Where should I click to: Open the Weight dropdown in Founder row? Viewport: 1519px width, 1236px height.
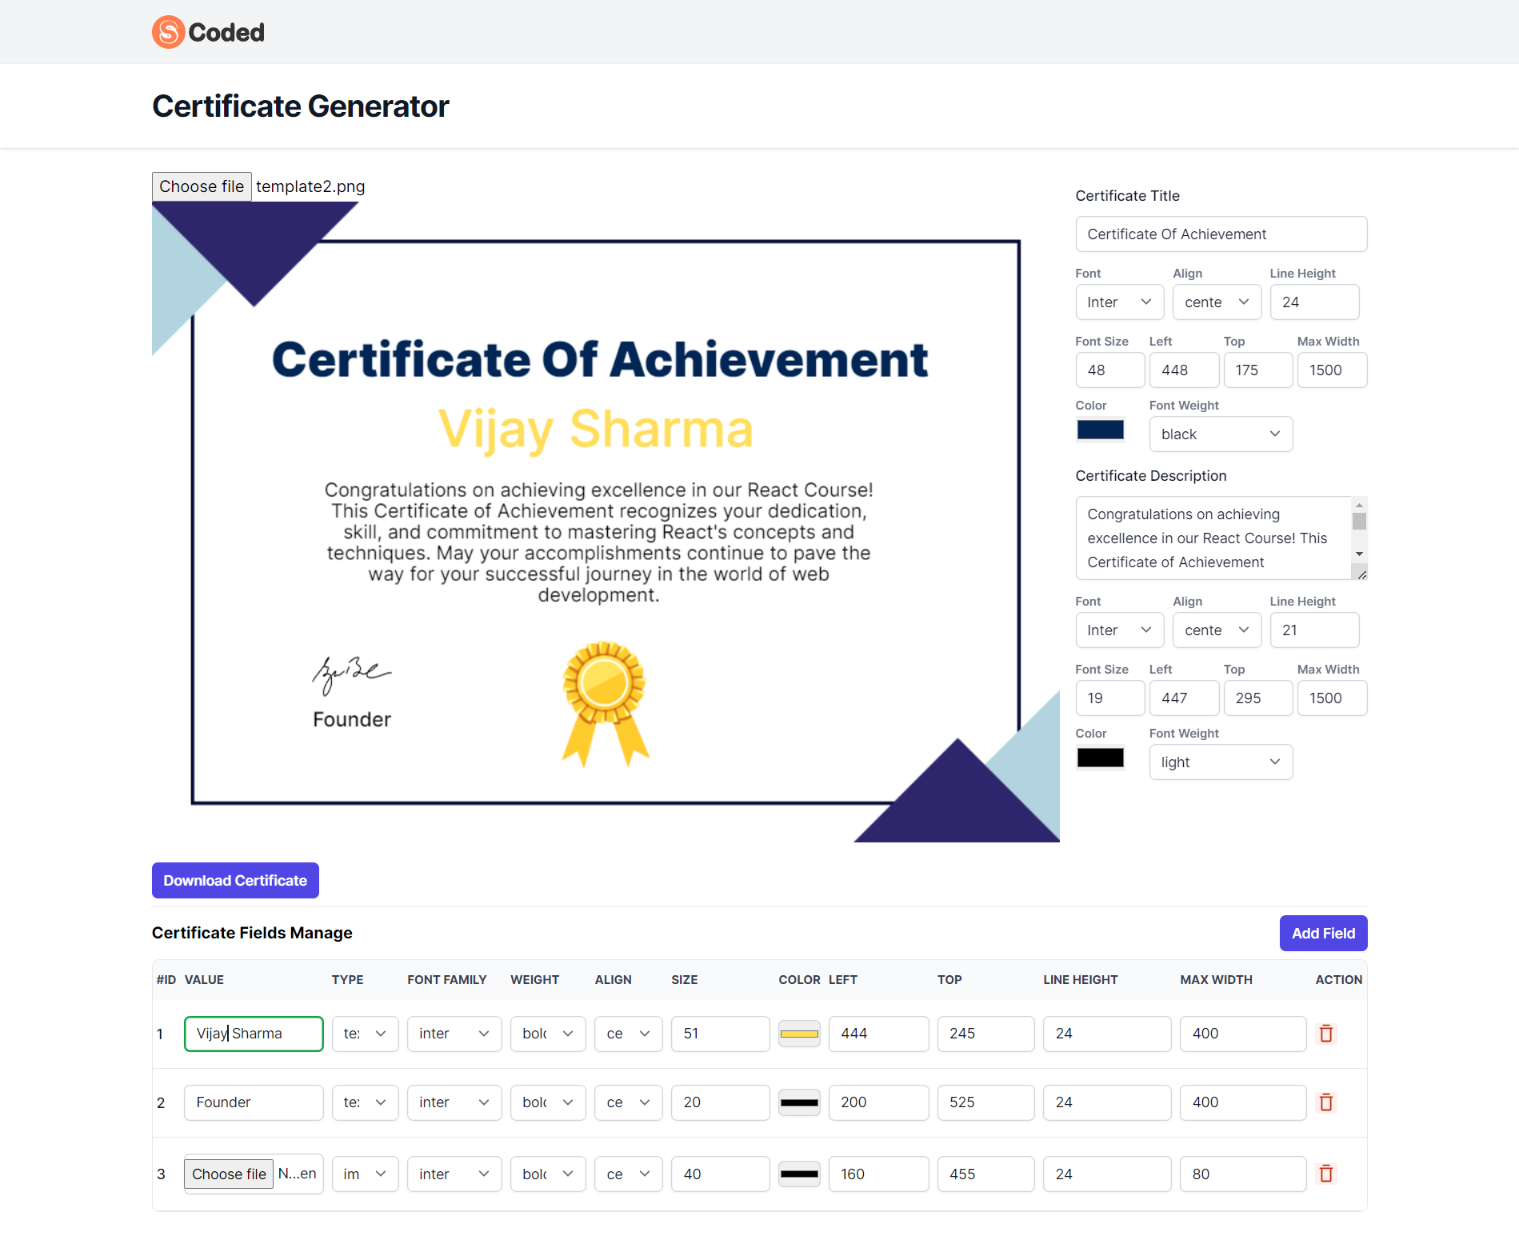548,1102
